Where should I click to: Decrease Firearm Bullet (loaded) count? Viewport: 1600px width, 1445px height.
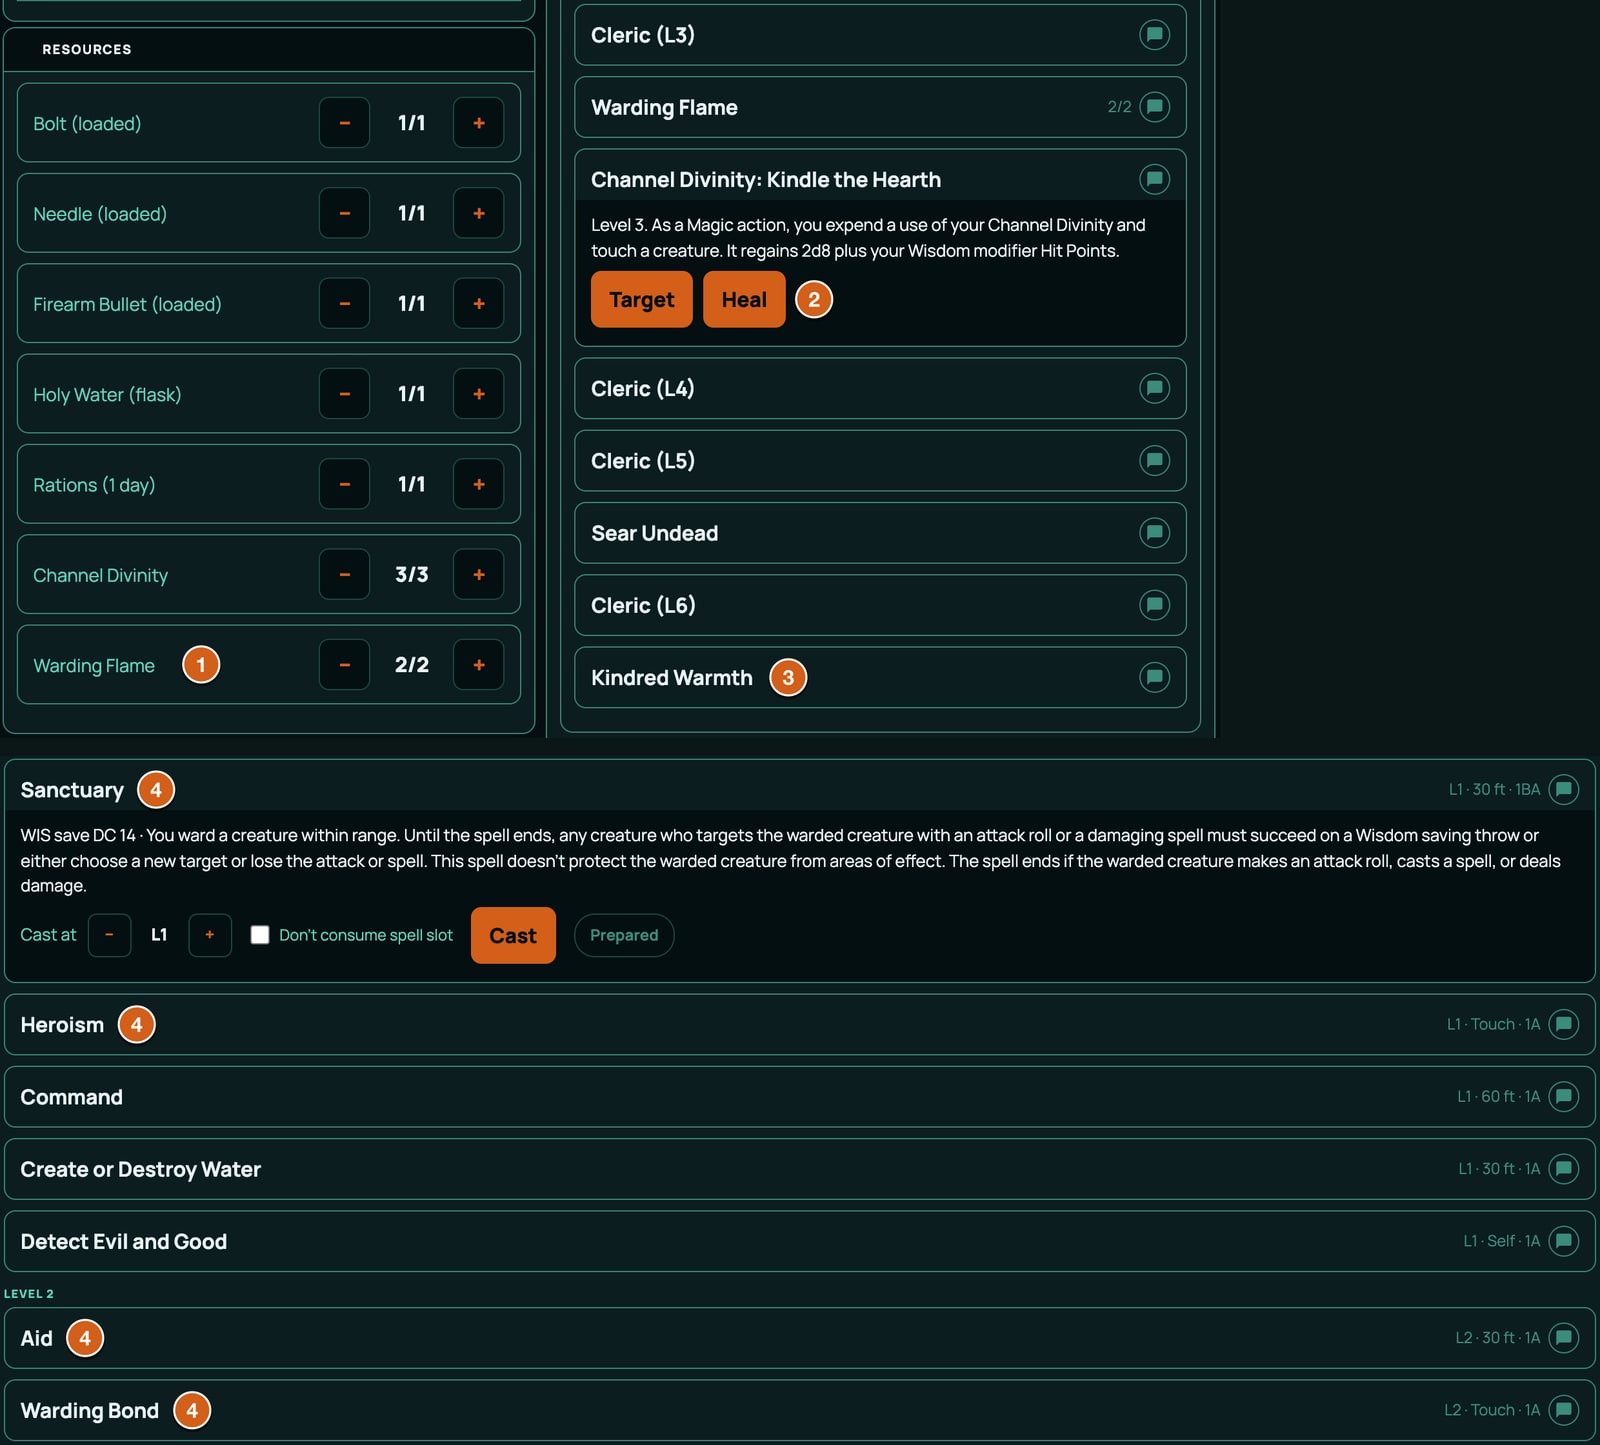point(344,303)
